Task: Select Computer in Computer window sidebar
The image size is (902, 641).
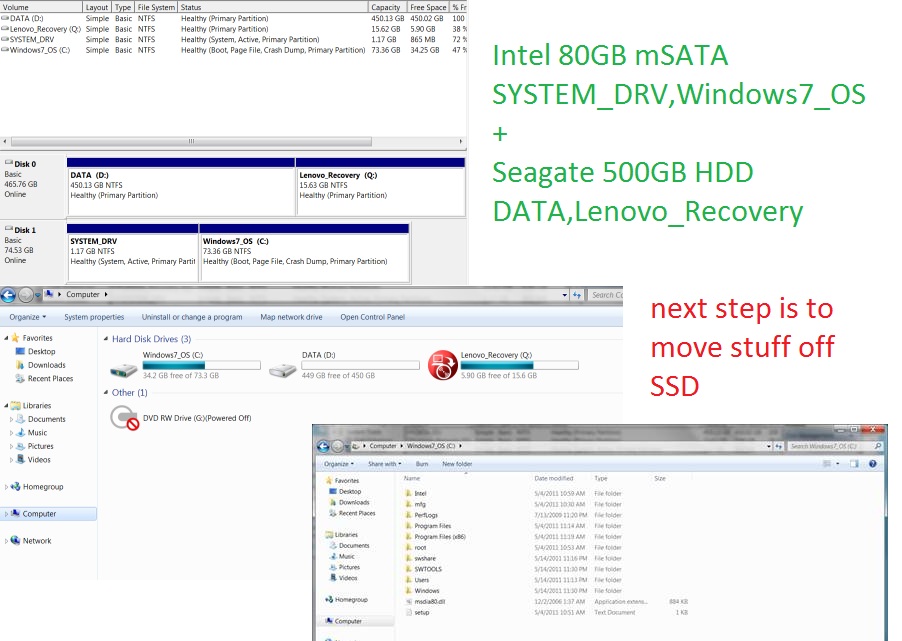Action: coord(48,514)
